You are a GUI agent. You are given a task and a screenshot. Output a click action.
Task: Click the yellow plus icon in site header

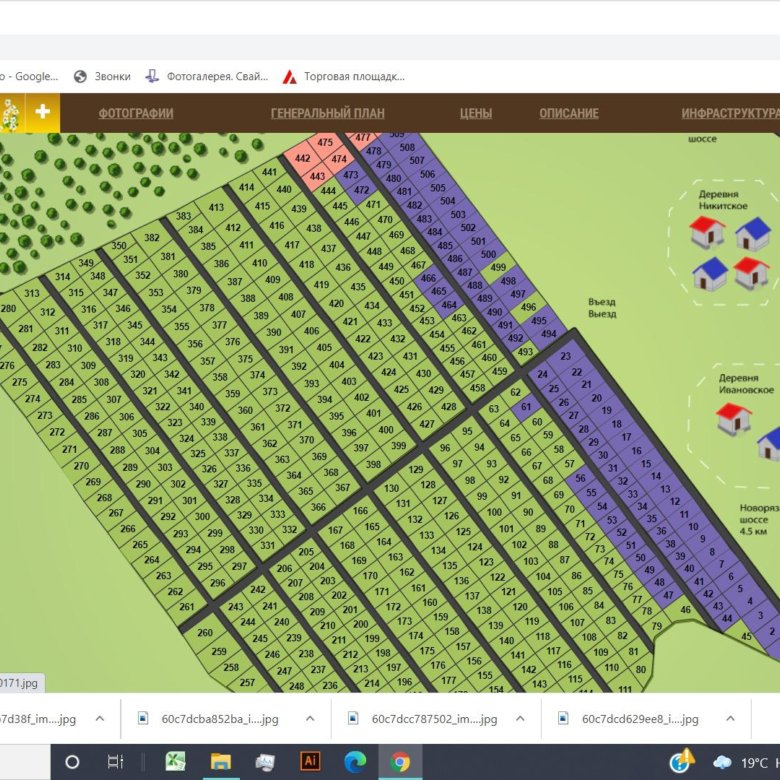(x=42, y=112)
